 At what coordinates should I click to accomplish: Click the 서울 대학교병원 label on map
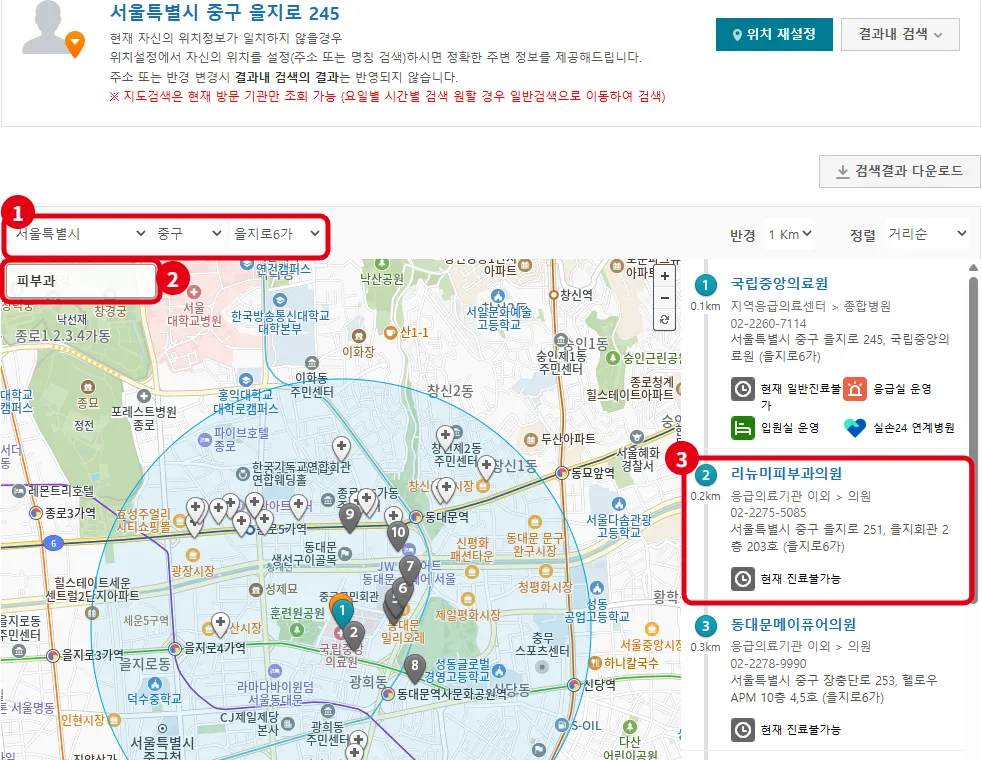coord(194,314)
